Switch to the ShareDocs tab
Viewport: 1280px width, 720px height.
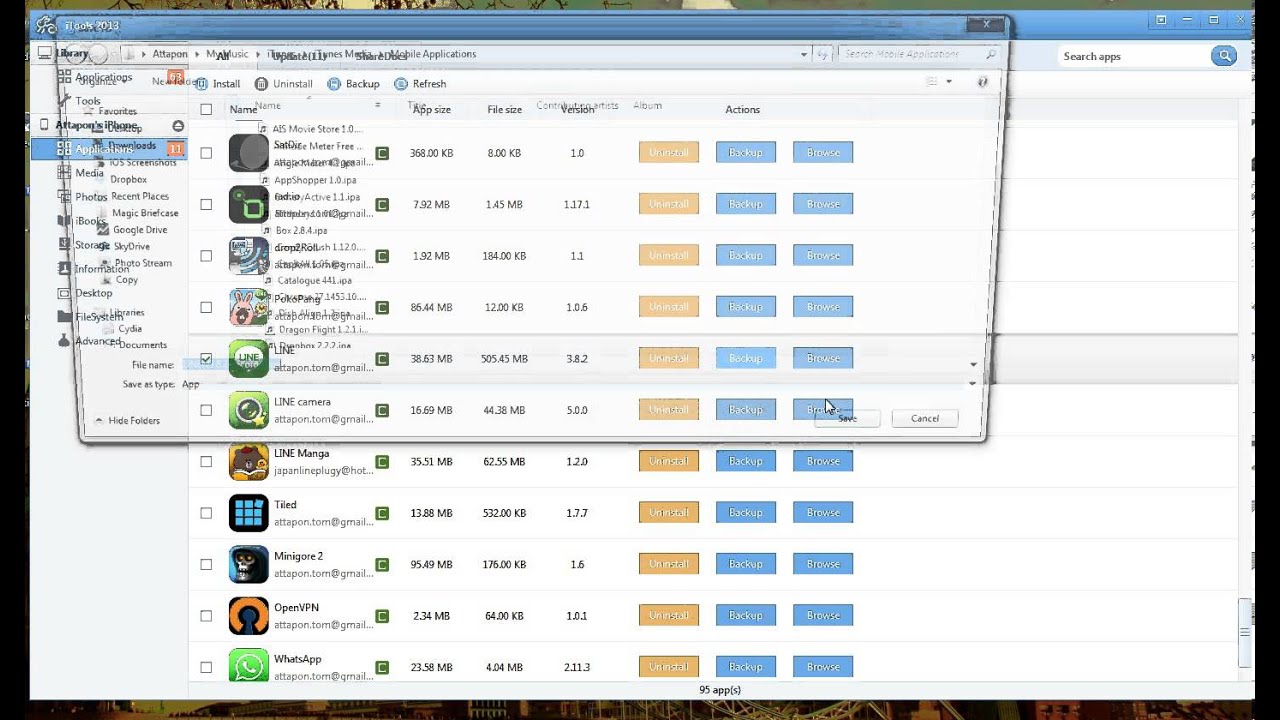tap(380, 56)
